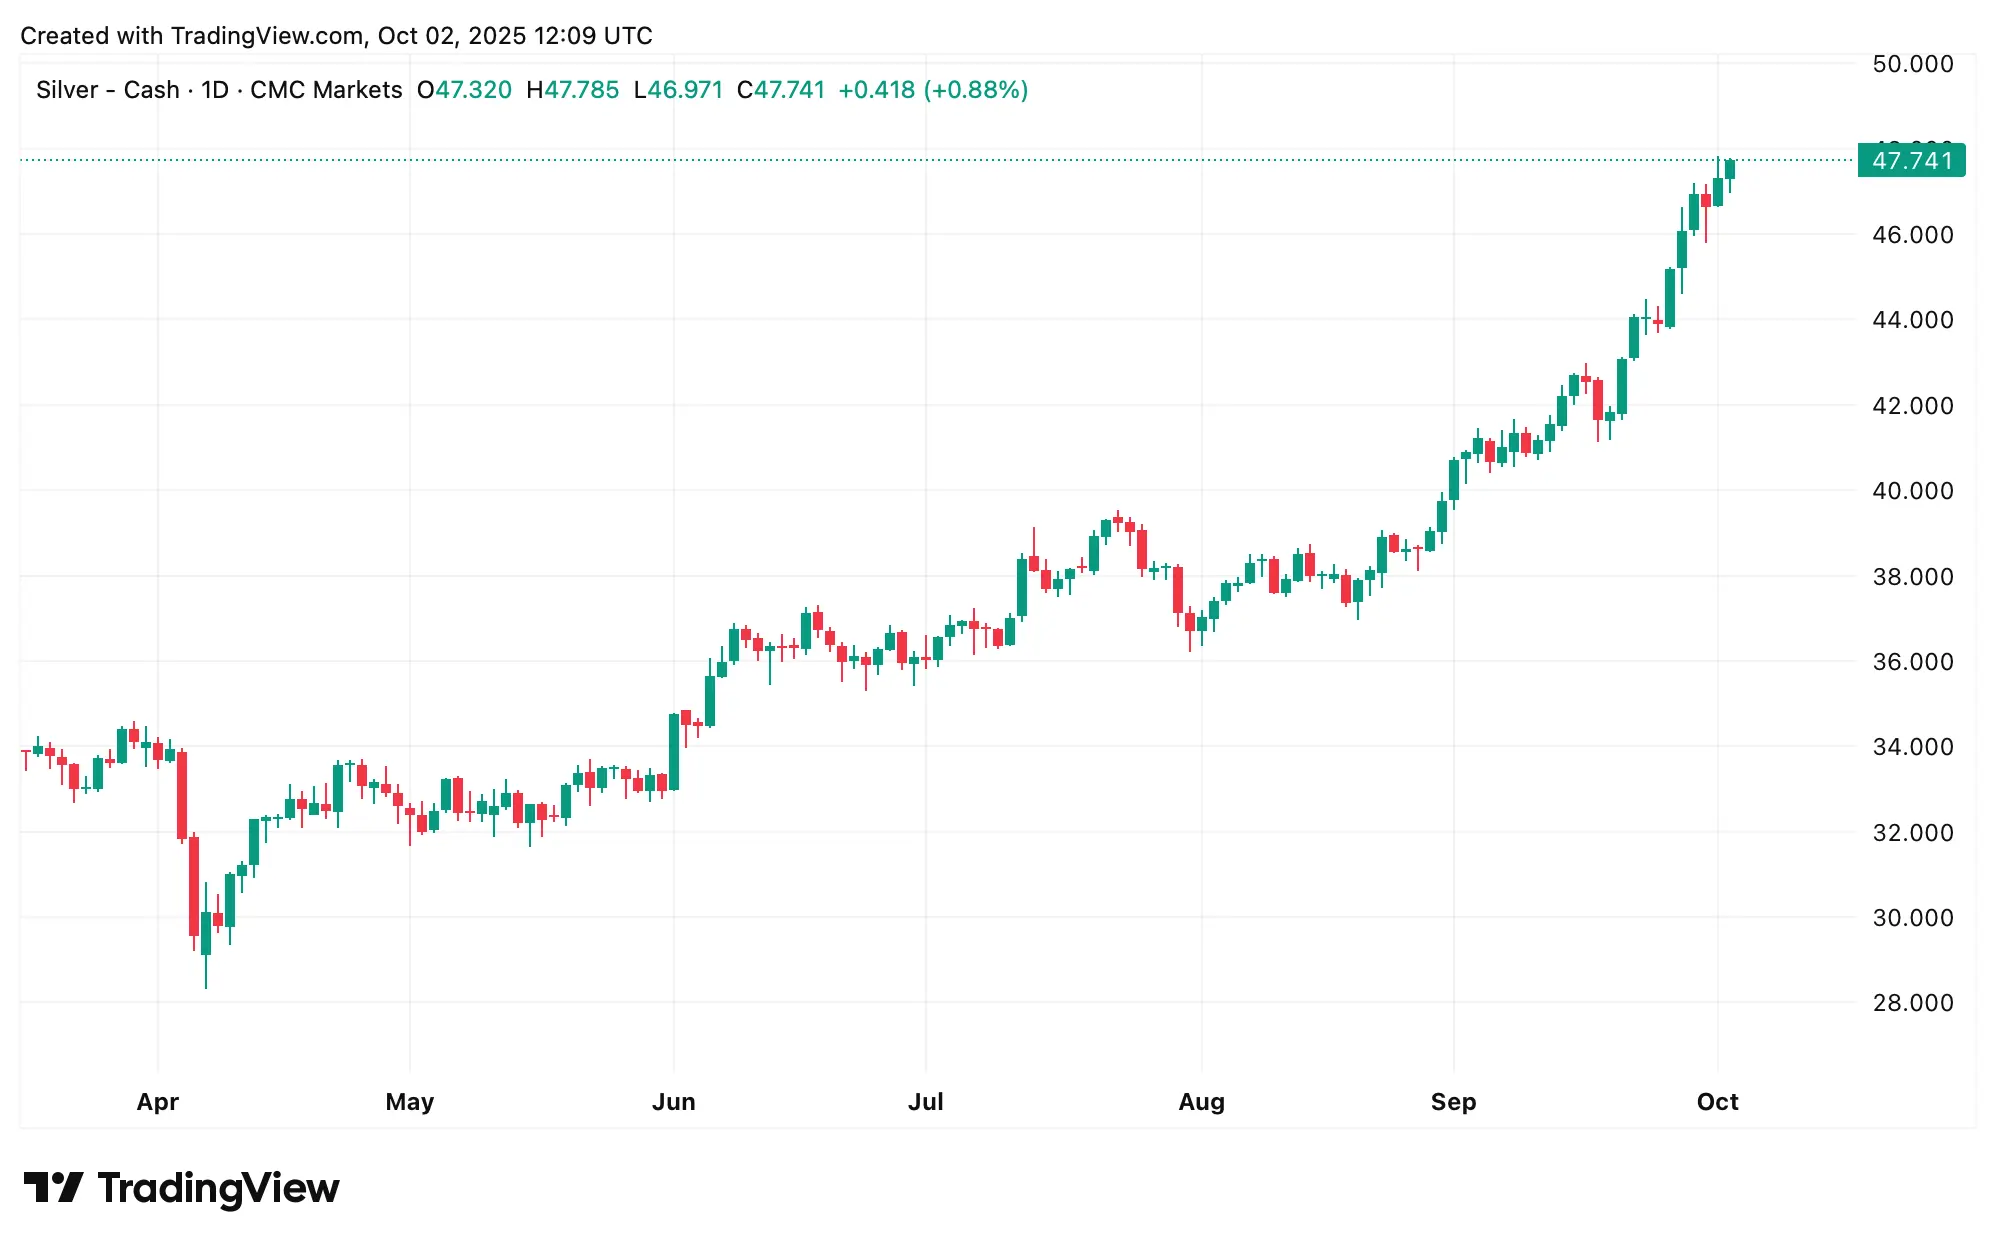Click the 47.741 current price label
1996x1248 pixels.
1910,161
